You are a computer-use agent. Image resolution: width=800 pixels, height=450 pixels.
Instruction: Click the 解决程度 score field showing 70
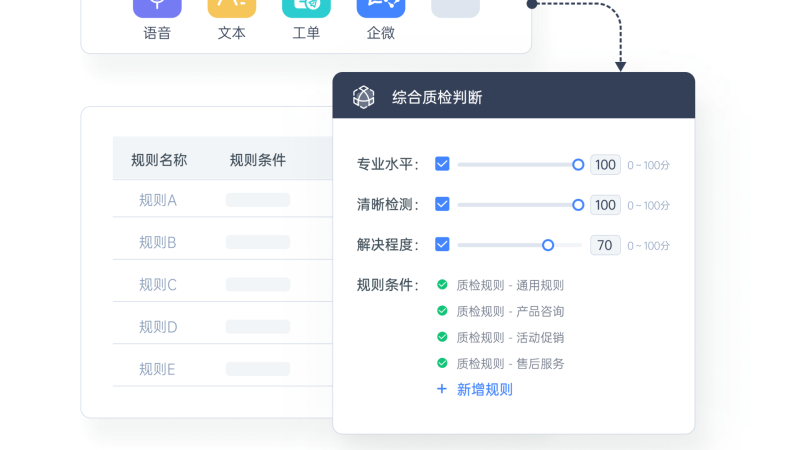pos(605,245)
